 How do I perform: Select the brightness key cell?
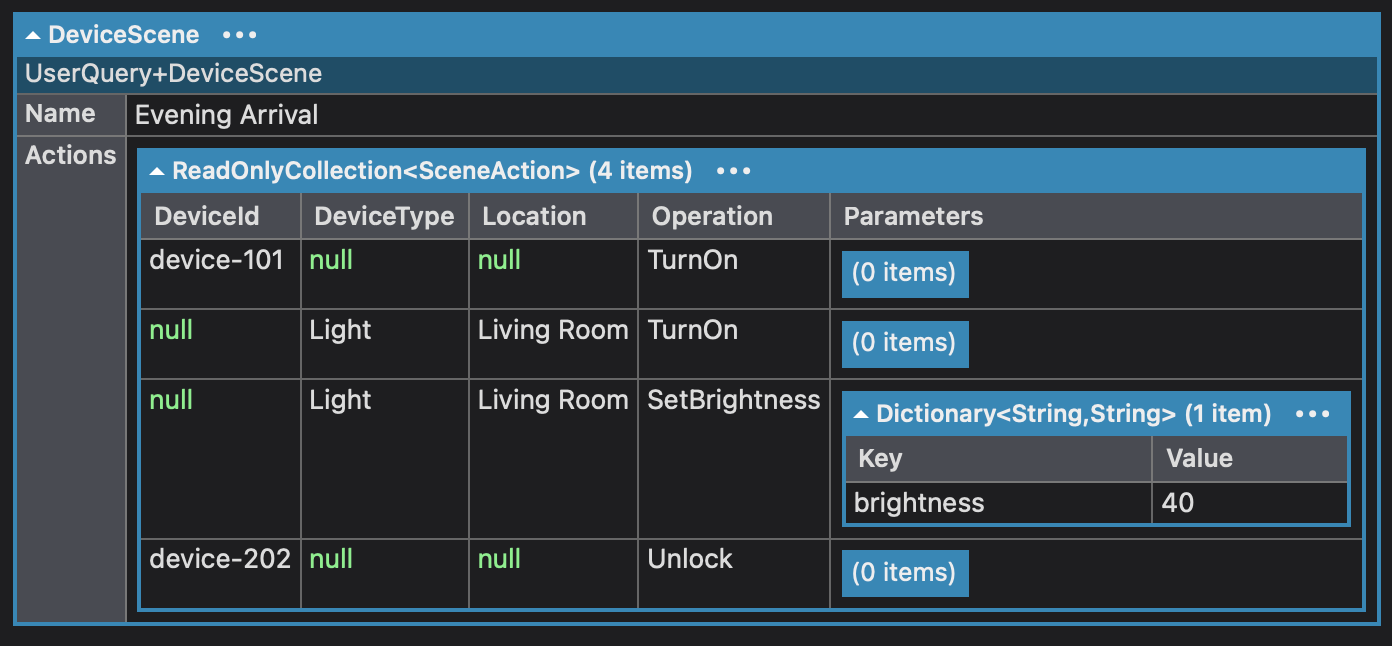pos(998,503)
